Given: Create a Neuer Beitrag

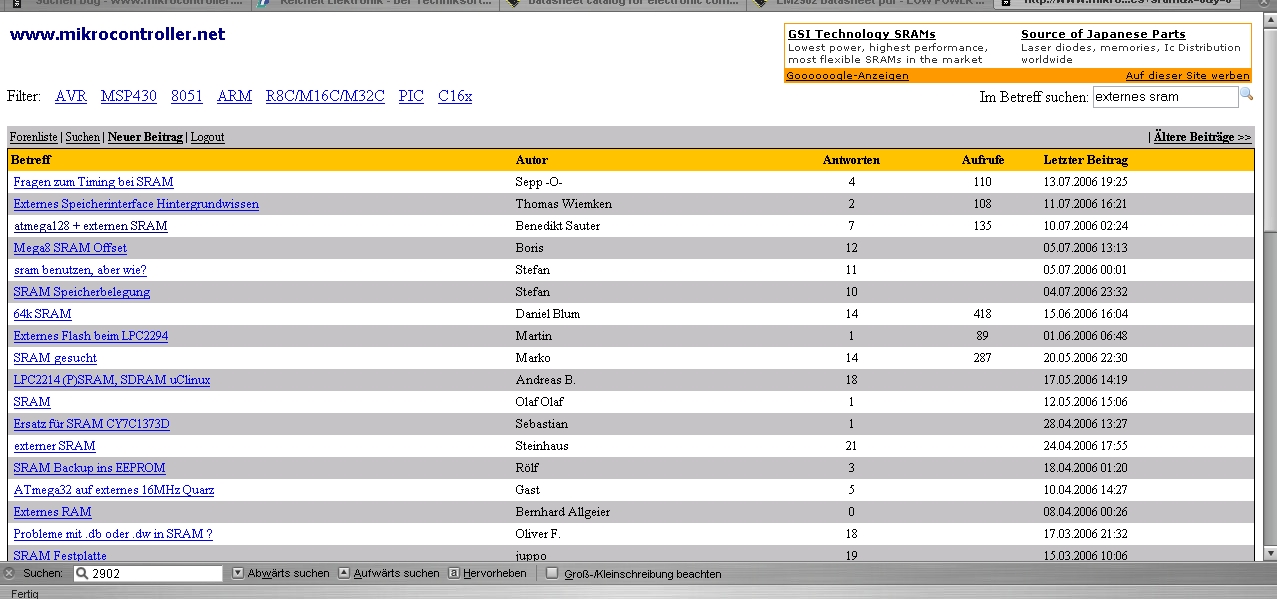Looking at the screenshot, I should (x=145, y=137).
